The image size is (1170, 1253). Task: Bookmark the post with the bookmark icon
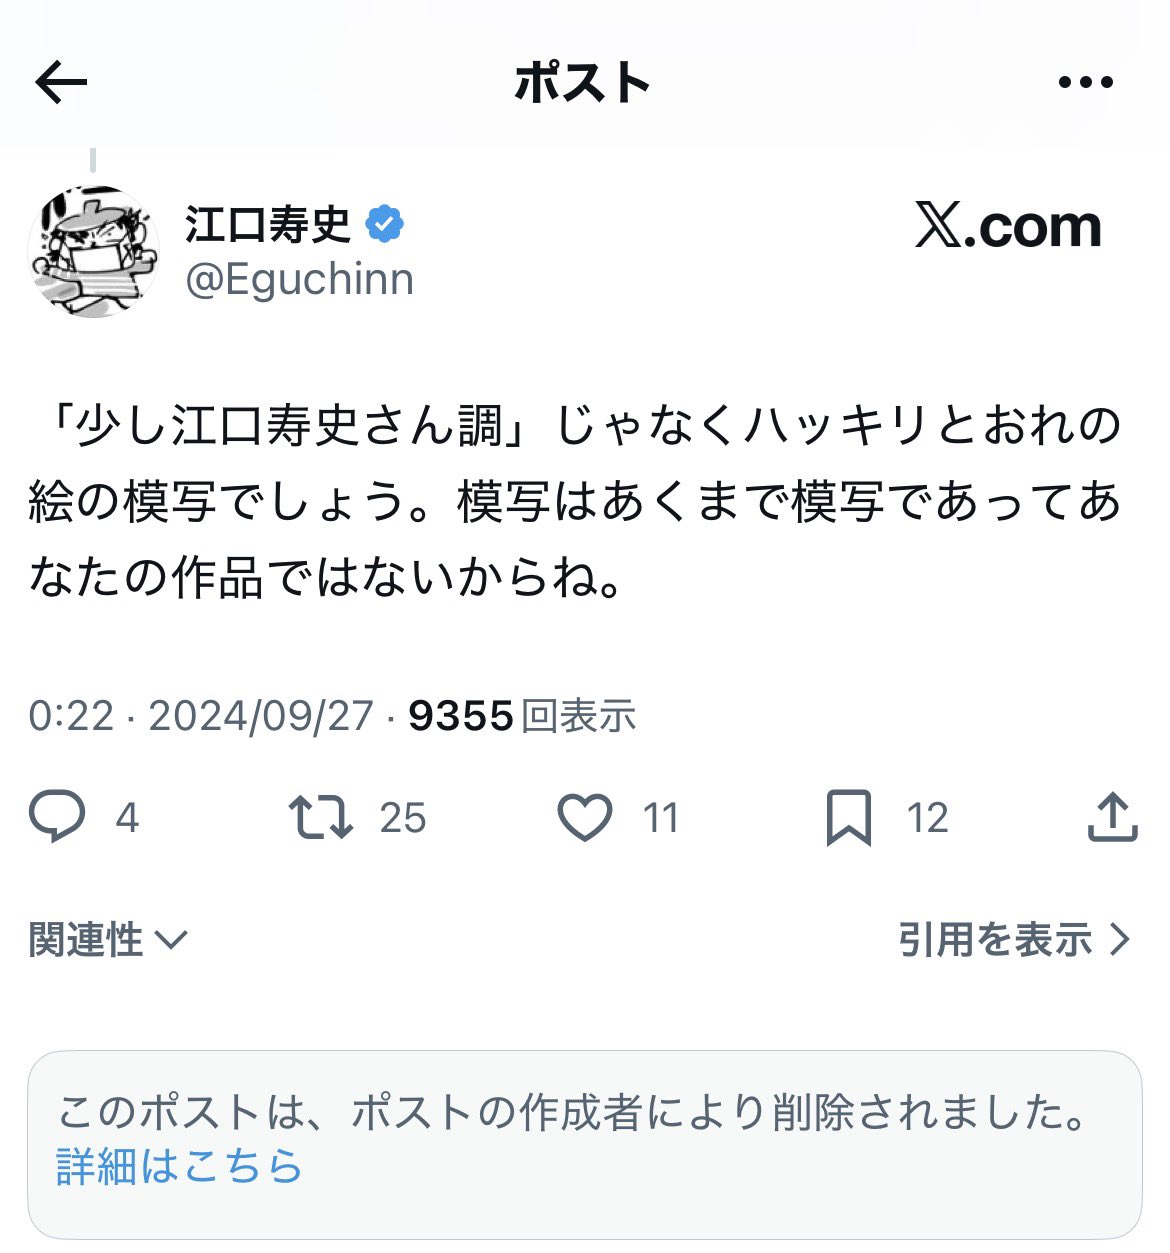click(x=849, y=817)
